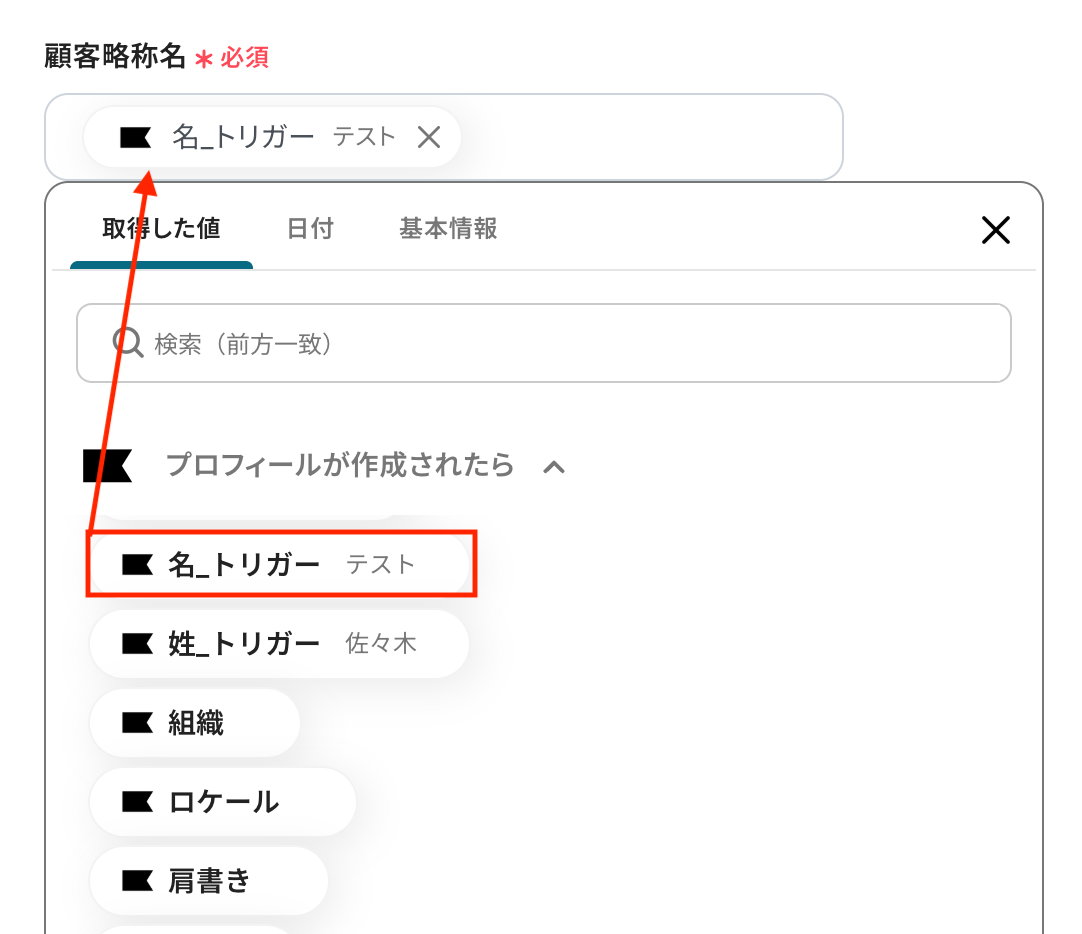Image resolution: width=1082 pixels, height=934 pixels.
Task: Open the 基本情報 tab
Action: [448, 228]
